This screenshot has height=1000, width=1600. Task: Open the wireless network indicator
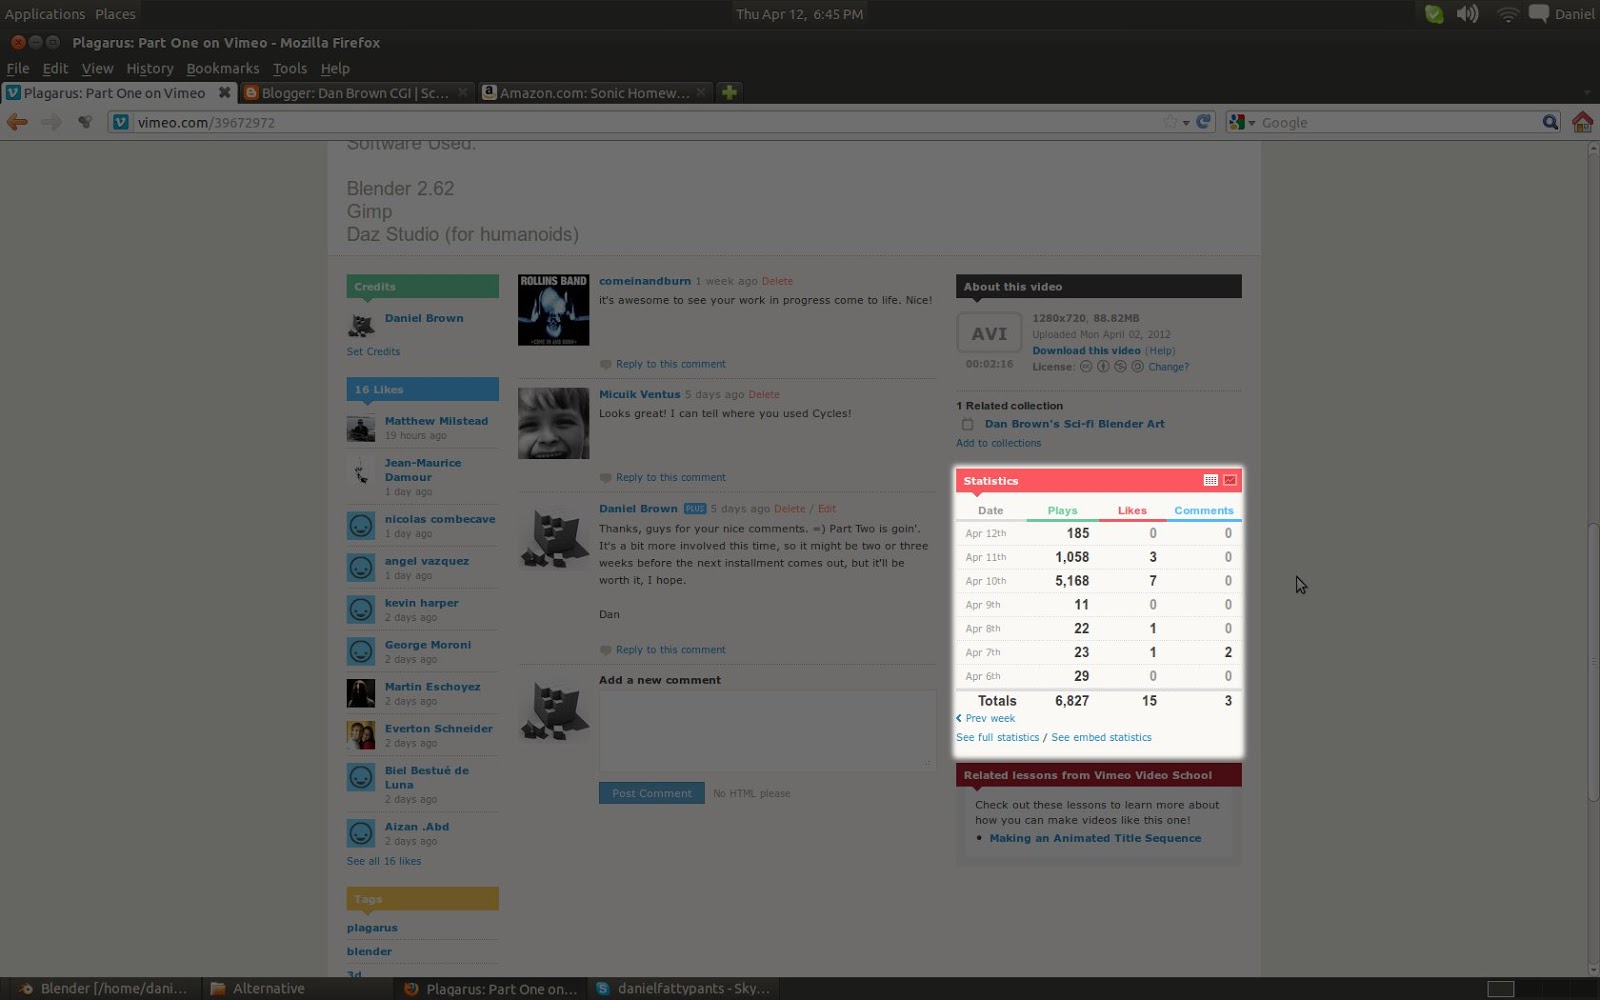click(1507, 14)
